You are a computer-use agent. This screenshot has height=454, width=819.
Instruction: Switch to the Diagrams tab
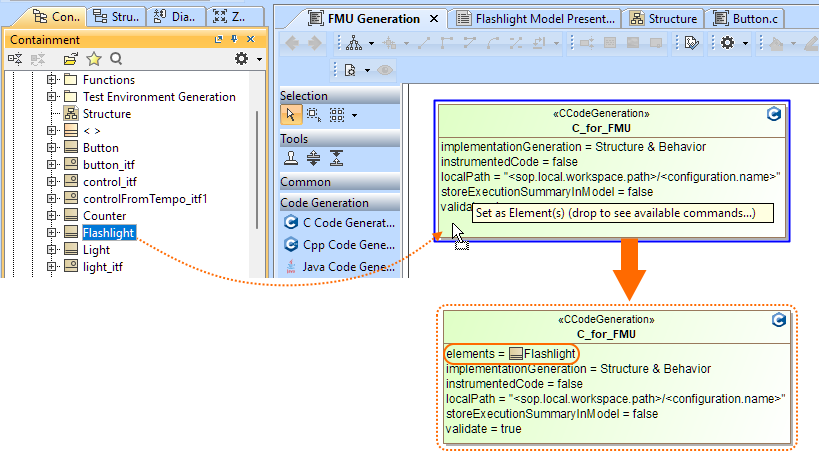pos(175,17)
